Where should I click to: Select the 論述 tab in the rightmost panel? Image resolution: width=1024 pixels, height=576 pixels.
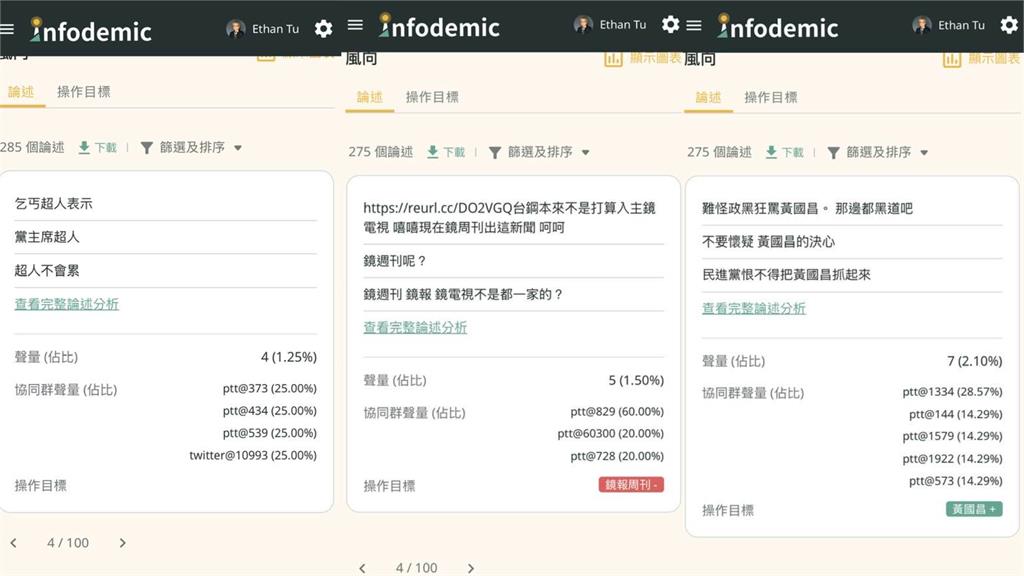(708, 97)
